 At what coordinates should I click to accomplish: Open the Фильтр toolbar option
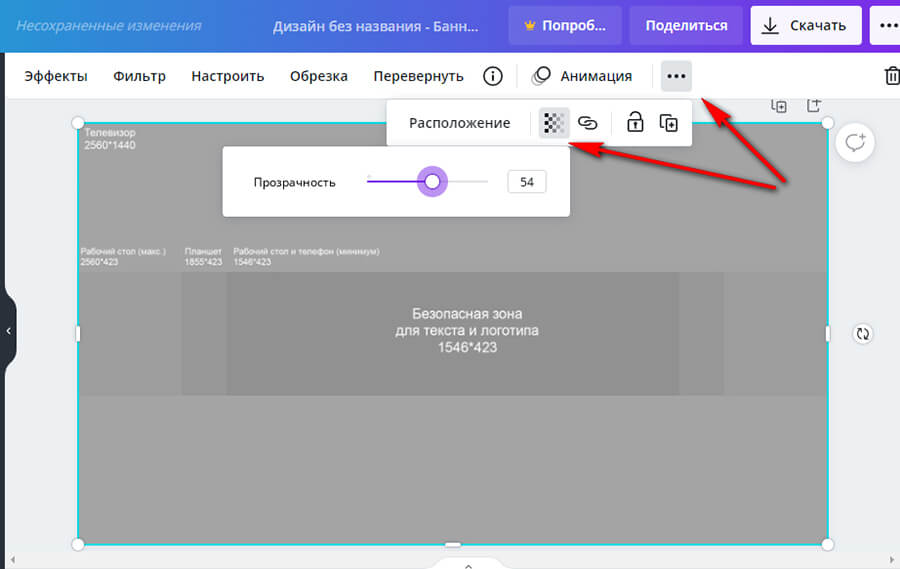tap(139, 76)
